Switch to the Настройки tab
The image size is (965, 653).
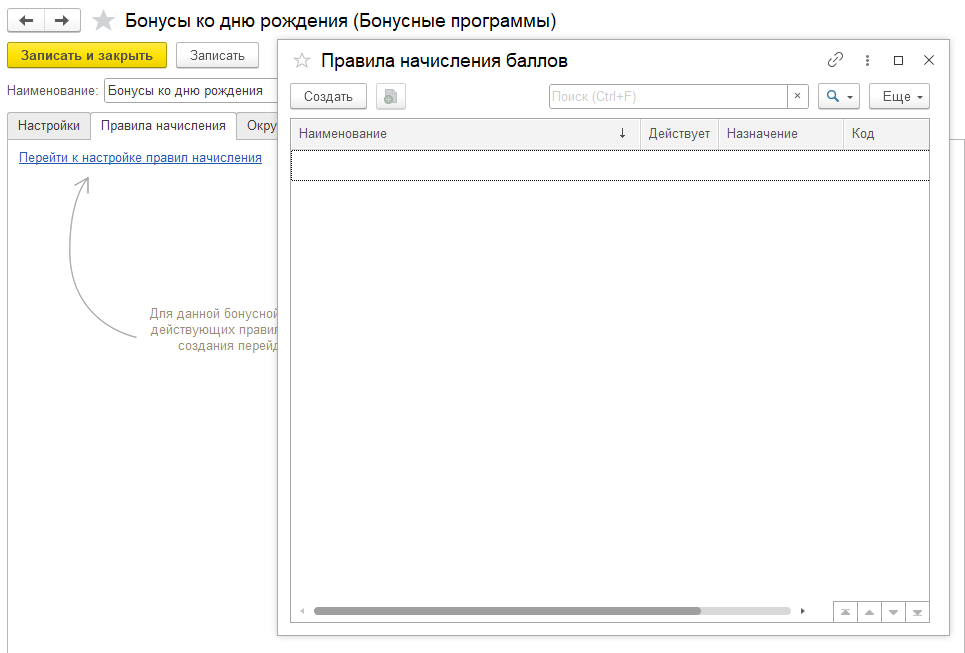[49, 126]
